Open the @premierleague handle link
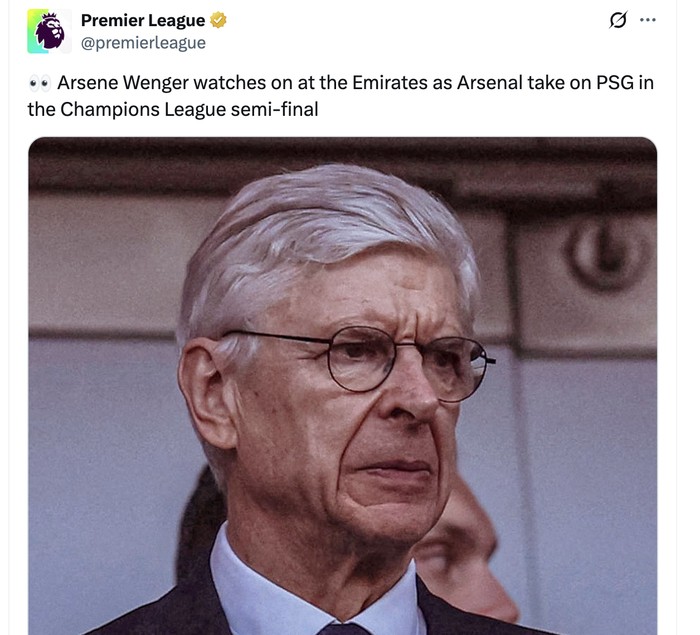700x635 pixels. click(x=143, y=42)
